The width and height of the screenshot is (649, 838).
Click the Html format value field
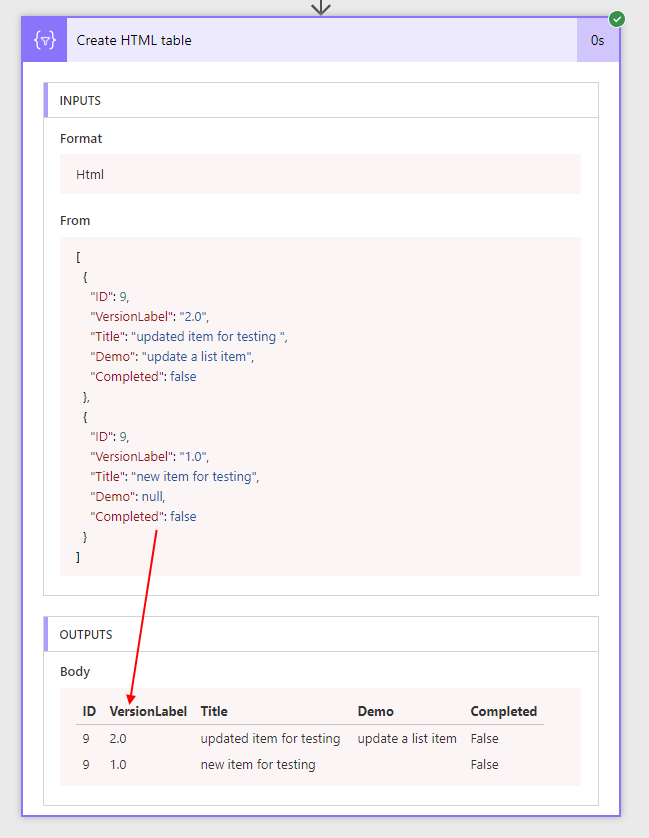320,175
